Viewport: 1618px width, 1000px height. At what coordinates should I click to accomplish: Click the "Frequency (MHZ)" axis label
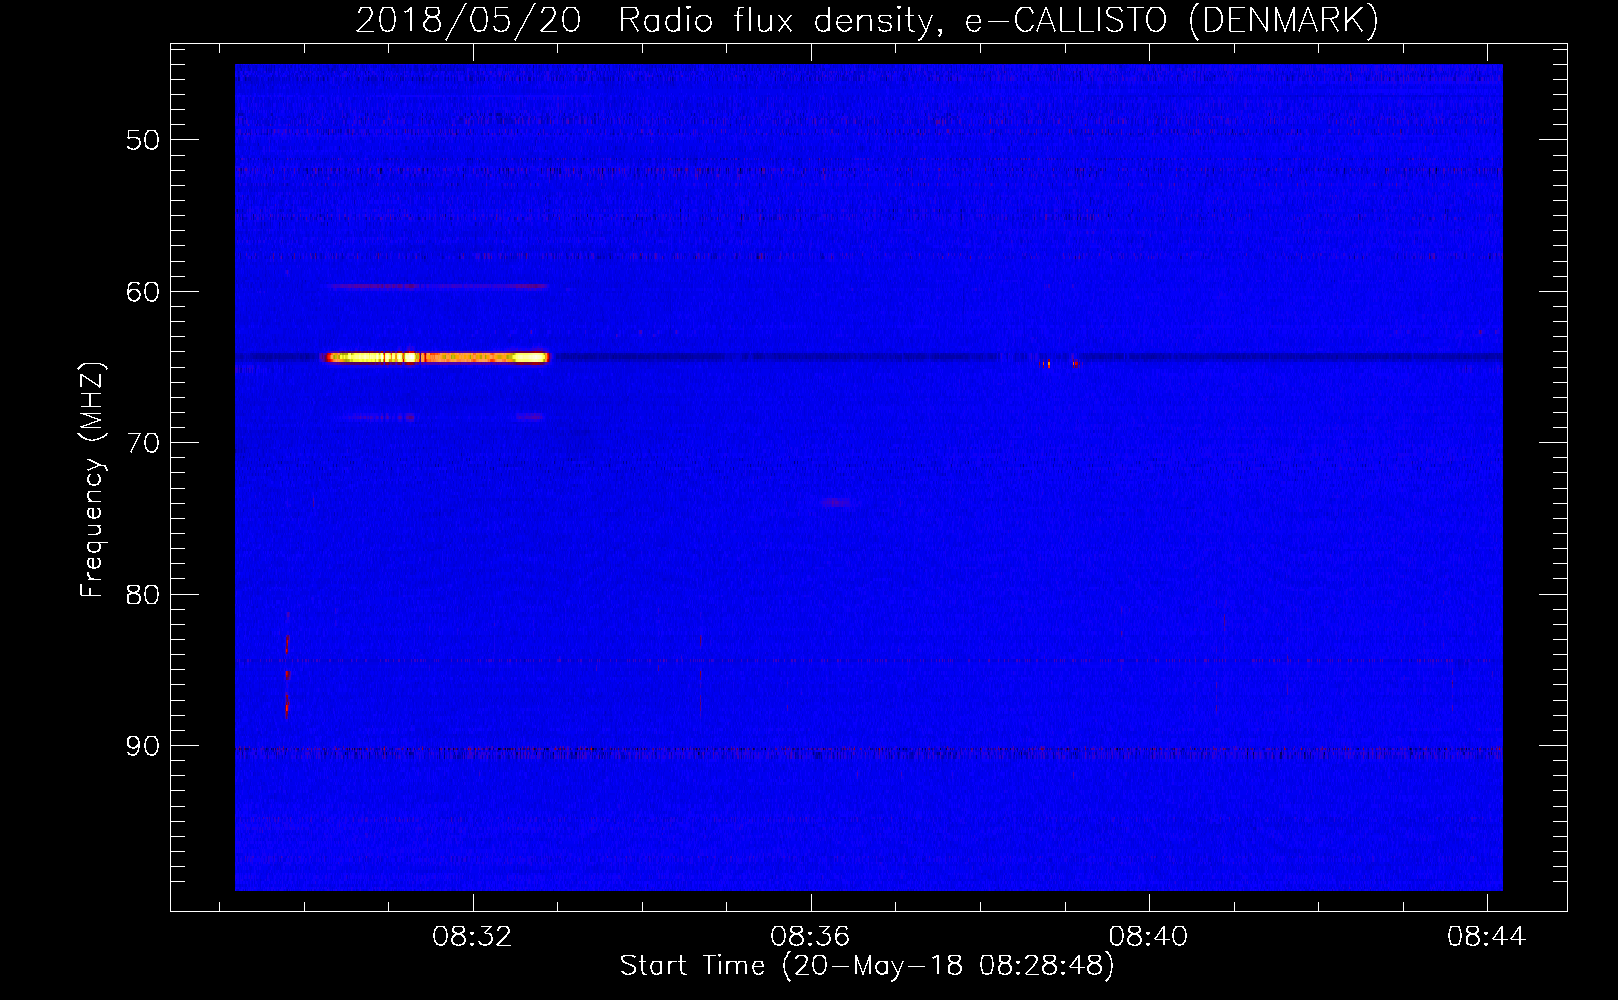pyautogui.click(x=92, y=480)
